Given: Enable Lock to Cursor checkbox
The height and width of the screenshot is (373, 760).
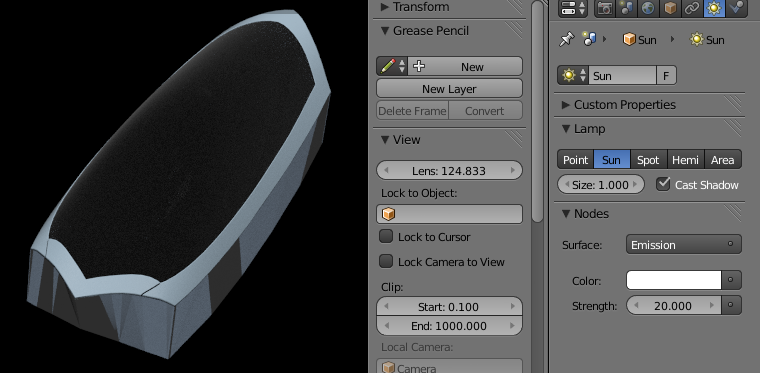Looking at the screenshot, I should click(386, 236).
